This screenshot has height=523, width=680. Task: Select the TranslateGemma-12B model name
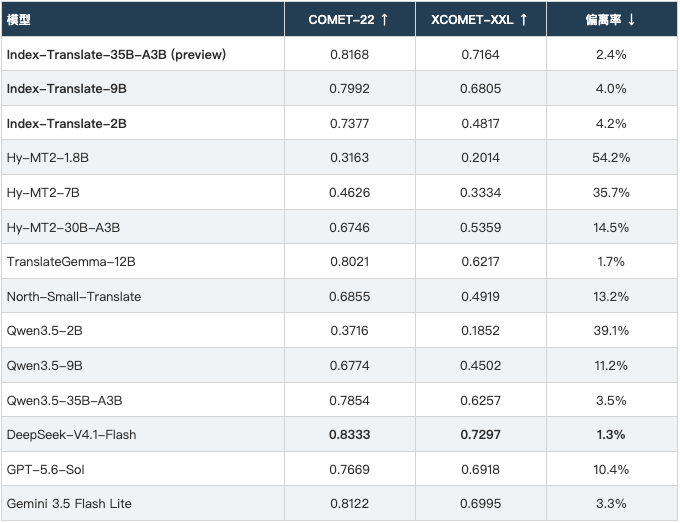click(x=71, y=262)
